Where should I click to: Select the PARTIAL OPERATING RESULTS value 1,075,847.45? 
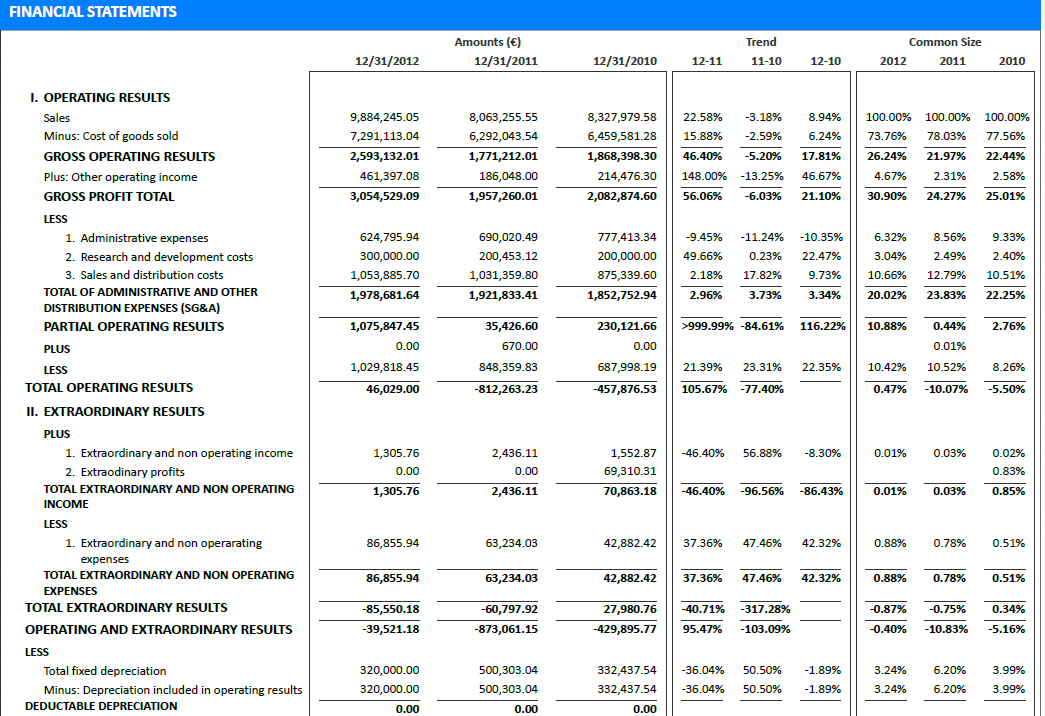[x=384, y=327]
